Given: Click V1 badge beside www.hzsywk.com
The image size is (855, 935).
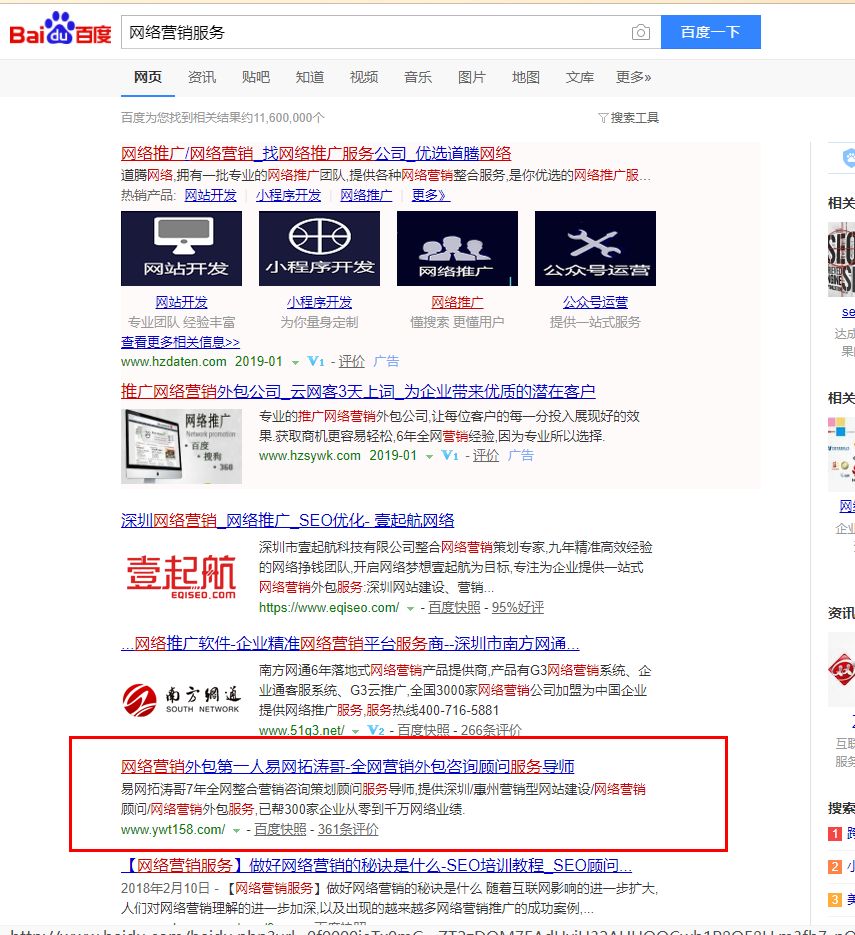Looking at the screenshot, I should click(x=450, y=456).
